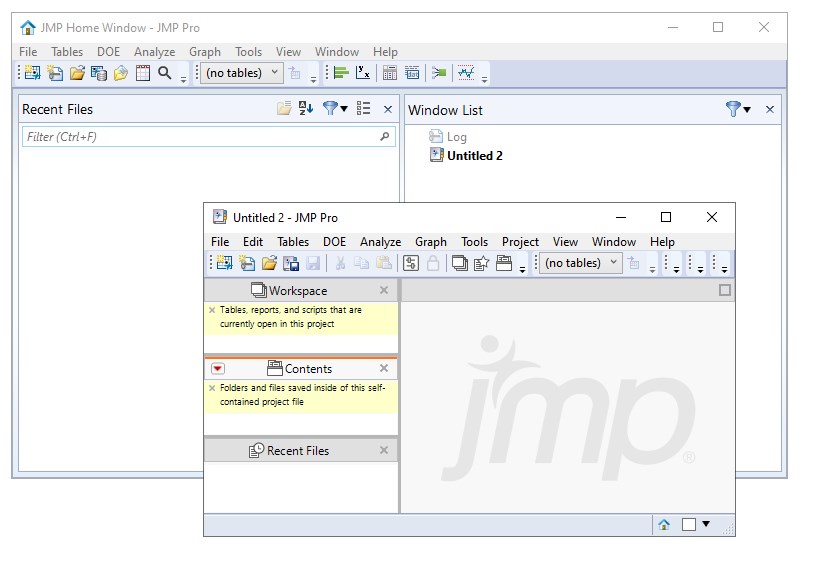832x564 pixels.
Task: Click the green Distribution bars icon
Action: click(341, 73)
